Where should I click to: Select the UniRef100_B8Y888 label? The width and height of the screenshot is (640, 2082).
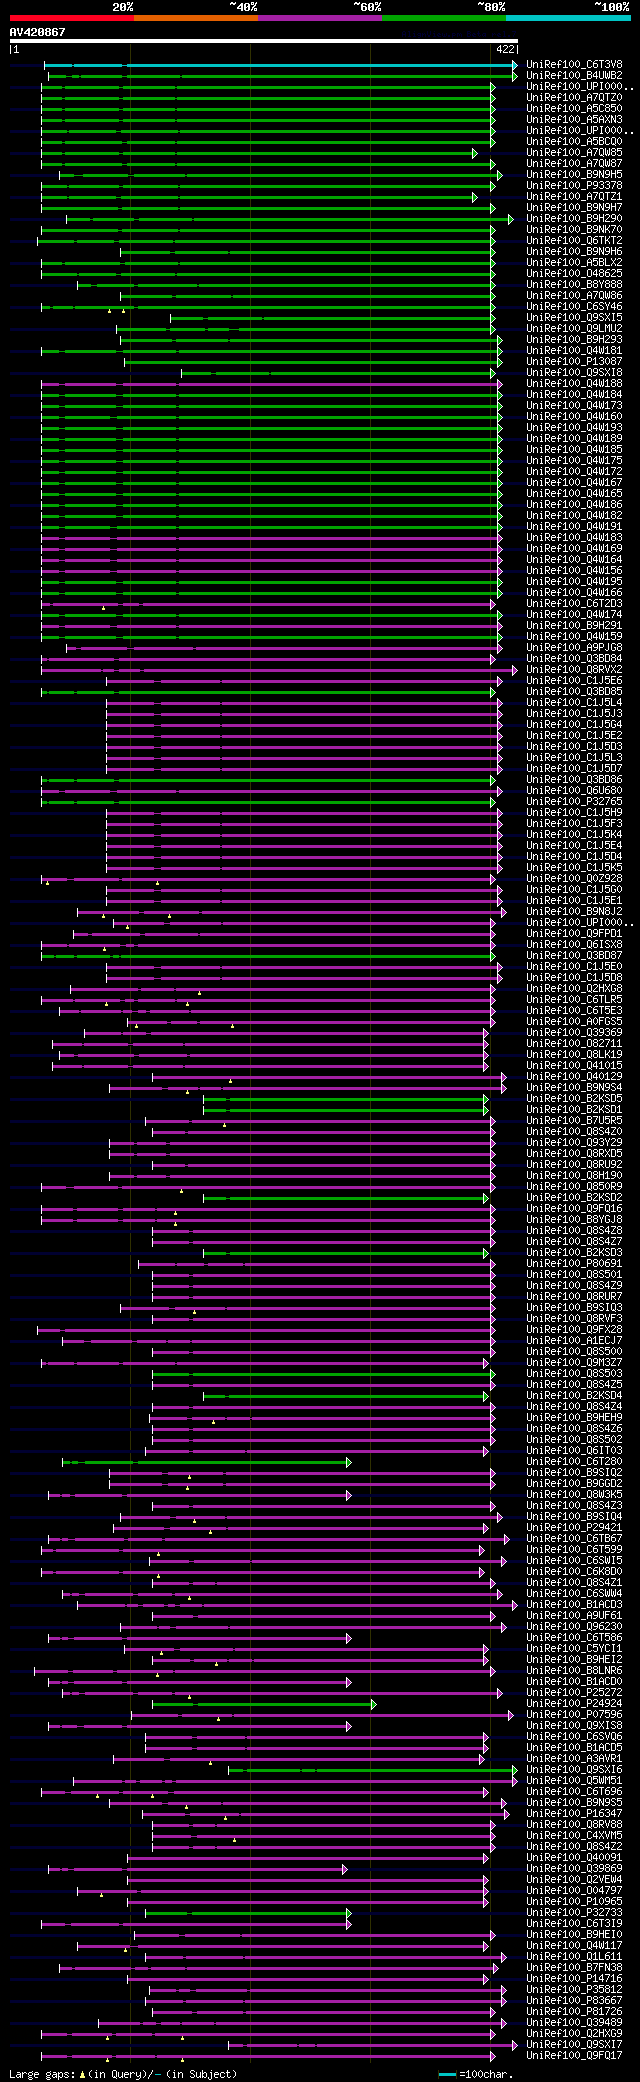click(574, 285)
